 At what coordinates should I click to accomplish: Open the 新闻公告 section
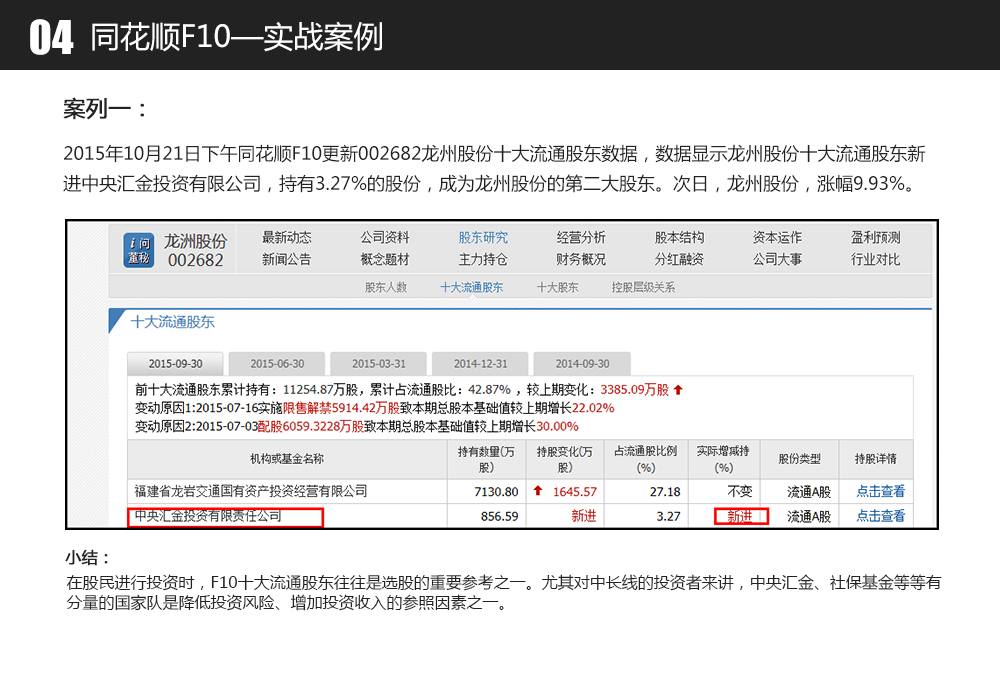[x=286, y=260]
